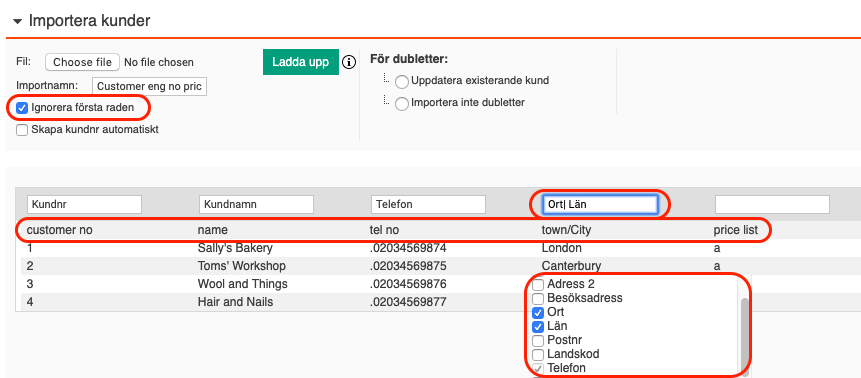Click the London cell
The width and height of the screenshot is (861, 378).
(562, 248)
